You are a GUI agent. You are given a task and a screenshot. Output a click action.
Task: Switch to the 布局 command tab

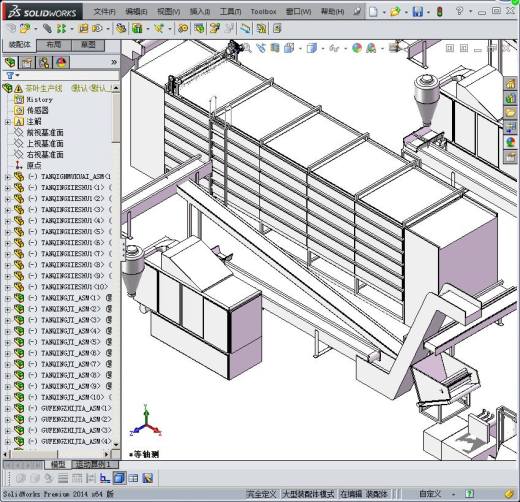pos(54,45)
